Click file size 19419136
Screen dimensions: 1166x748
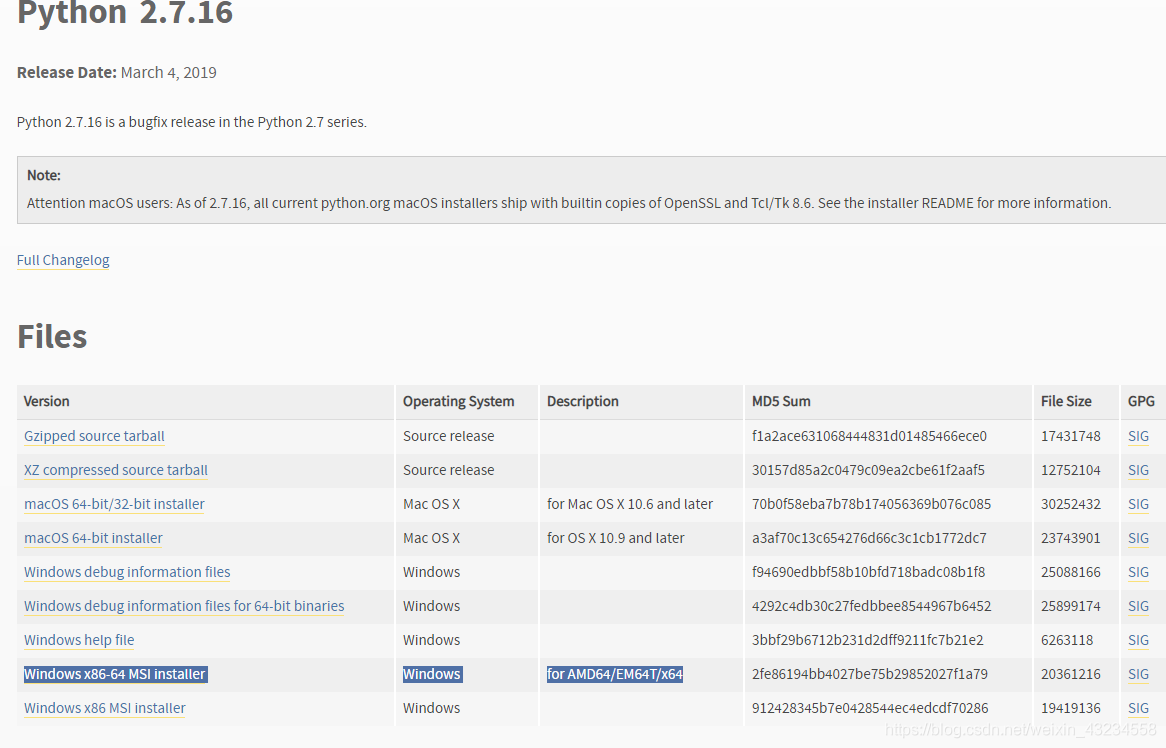[1071, 709]
